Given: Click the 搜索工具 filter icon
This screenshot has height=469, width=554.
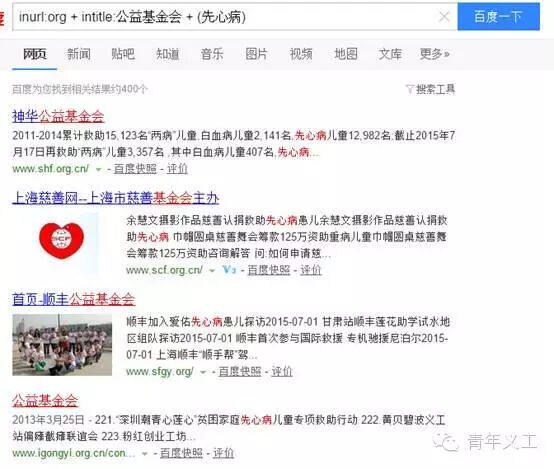Looking at the screenshot, I should (x=410, y=89).
